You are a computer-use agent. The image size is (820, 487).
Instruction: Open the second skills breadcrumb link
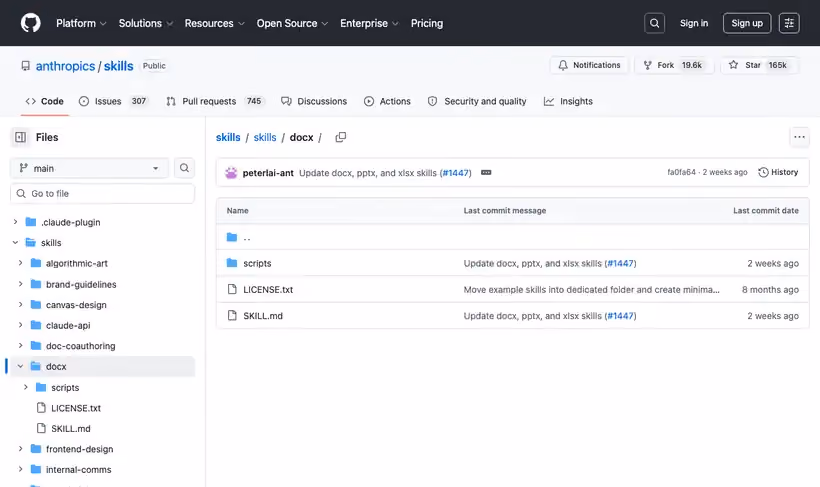265,137
